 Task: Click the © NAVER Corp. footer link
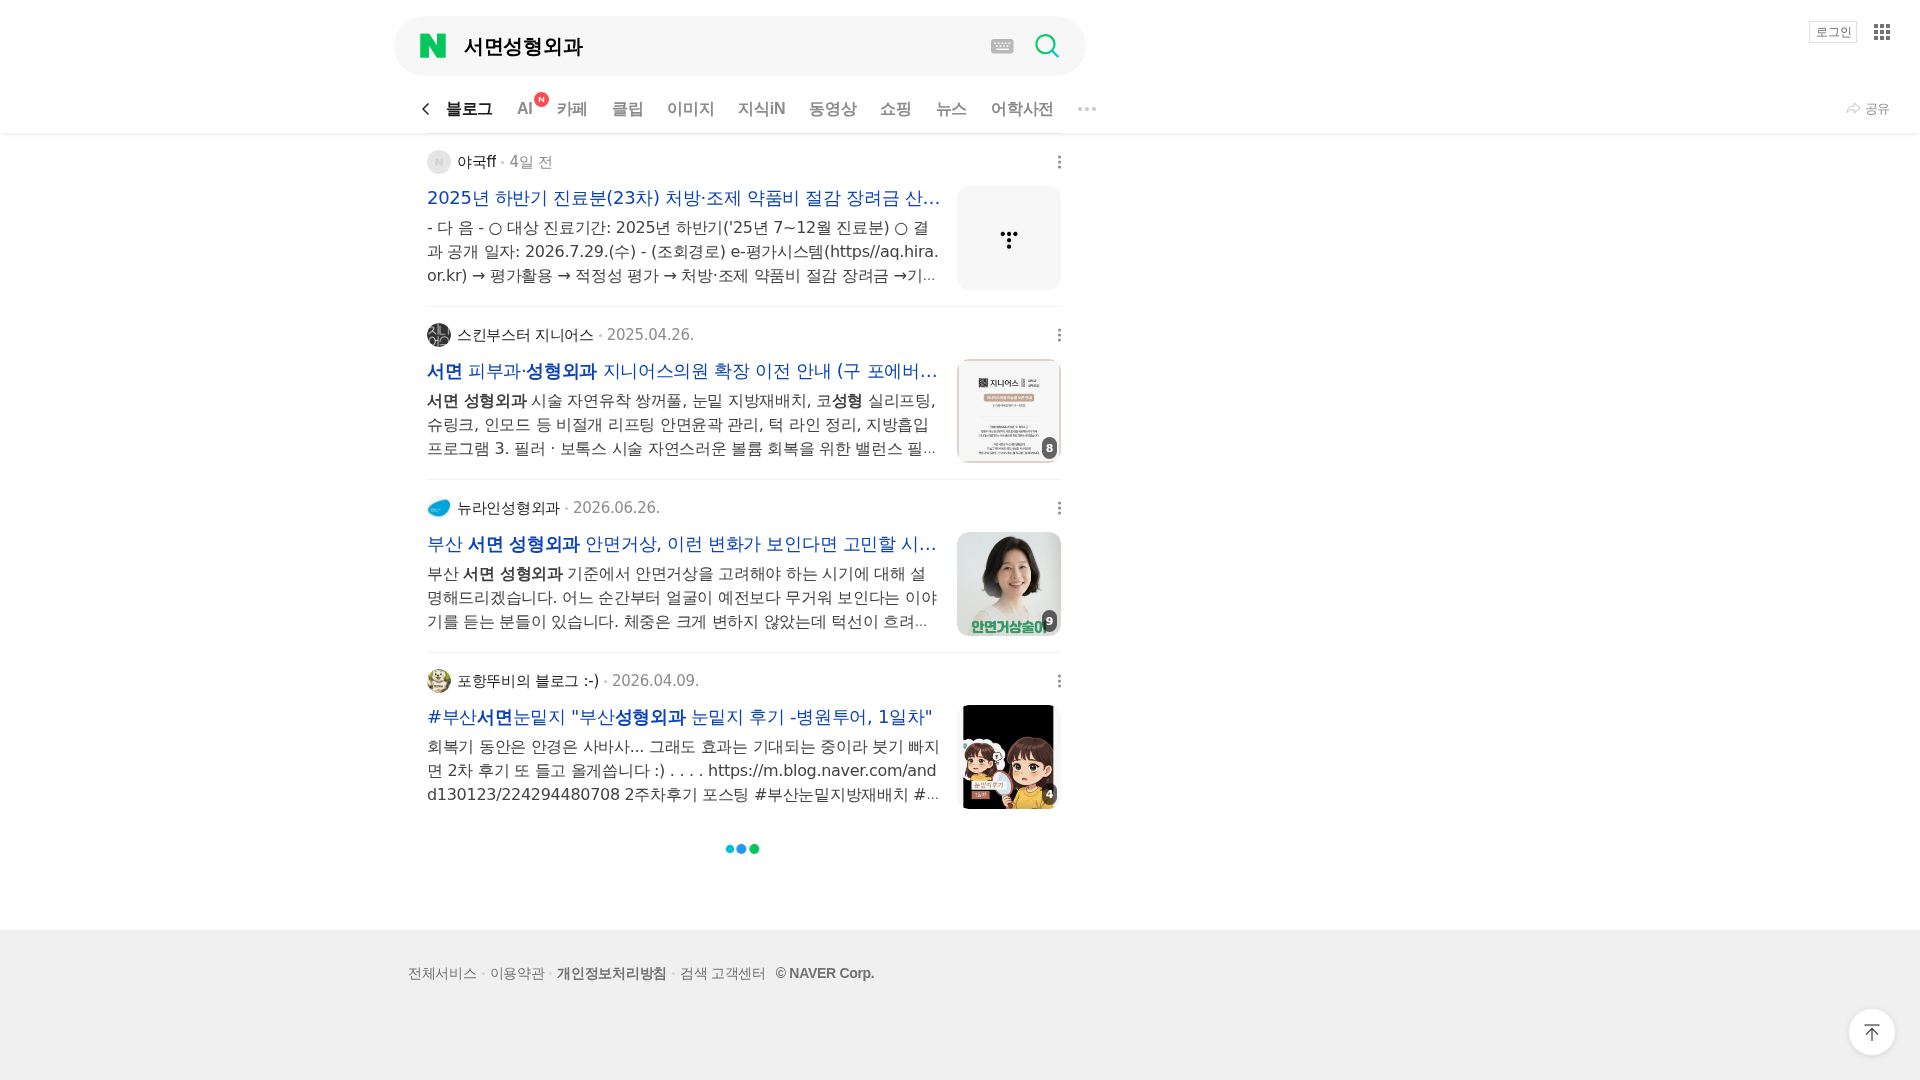[x=825, y=974]
